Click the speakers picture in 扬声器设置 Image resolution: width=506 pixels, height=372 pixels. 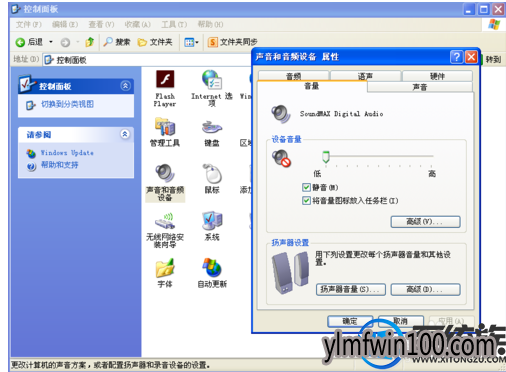(290, 273)
